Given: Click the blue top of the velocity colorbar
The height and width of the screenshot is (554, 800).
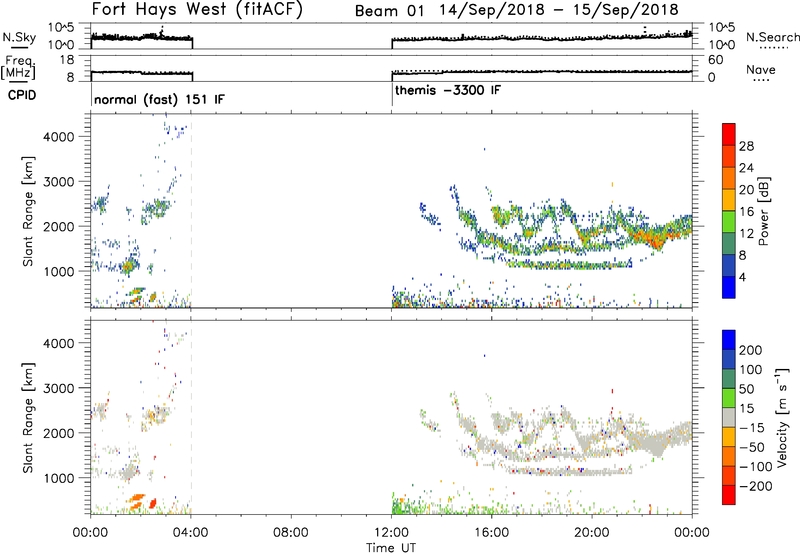Looking at the screenshot, I should [729, 340].
